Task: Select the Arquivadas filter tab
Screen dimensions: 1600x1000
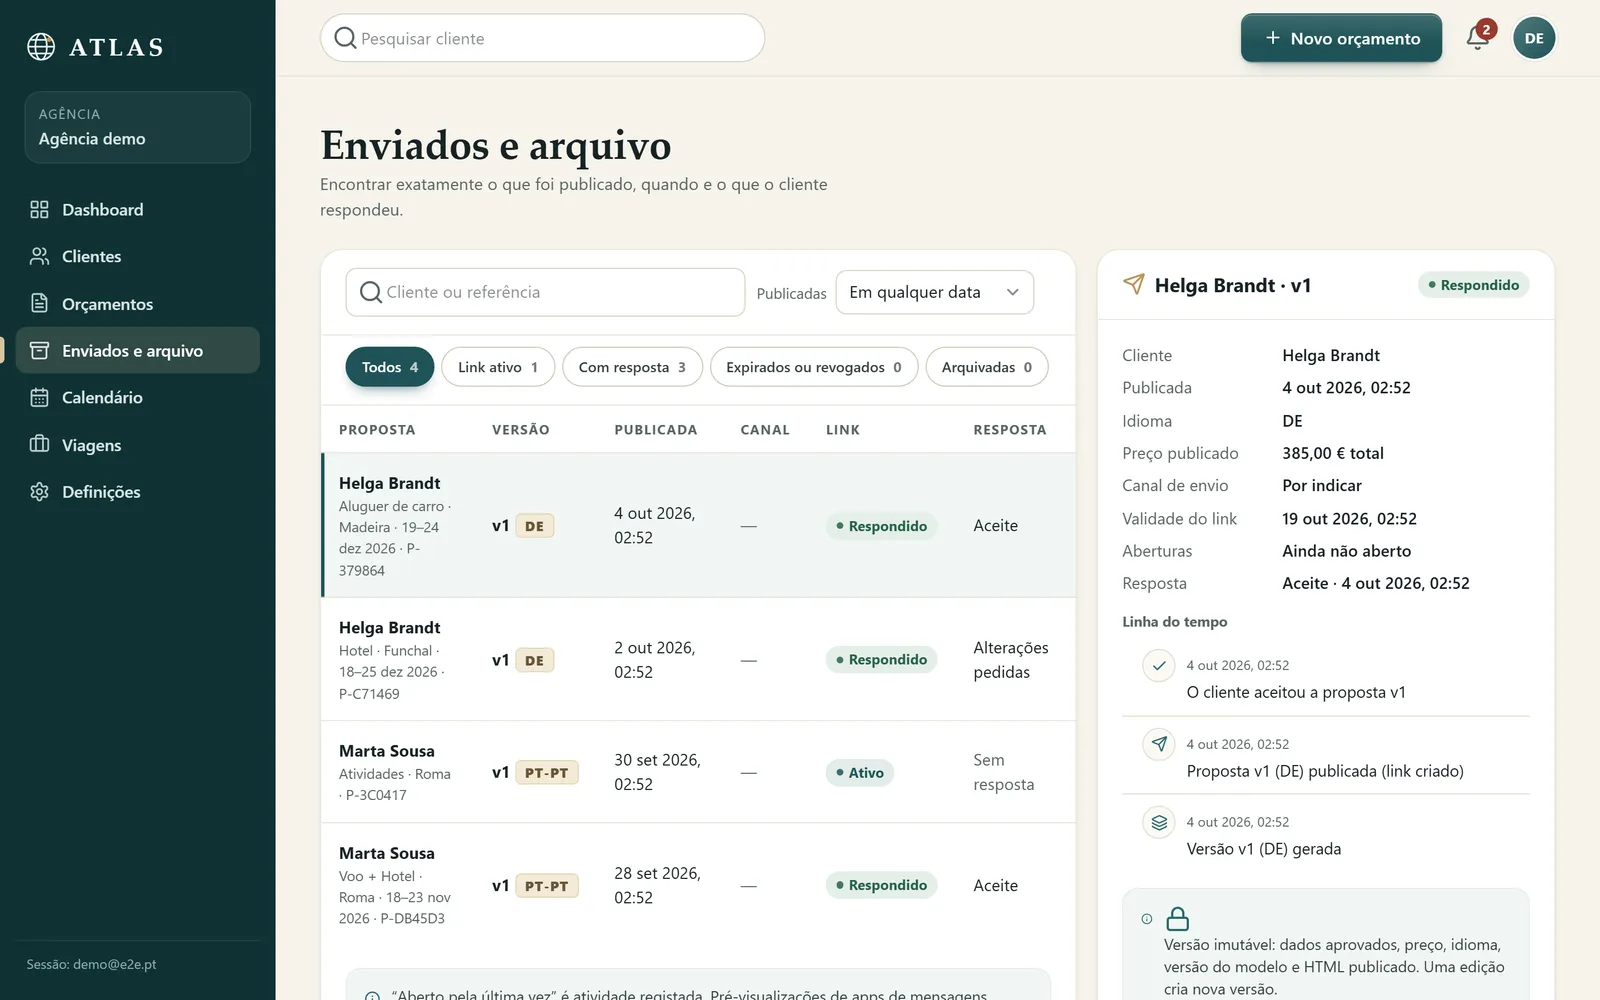Action: (987, 367)
